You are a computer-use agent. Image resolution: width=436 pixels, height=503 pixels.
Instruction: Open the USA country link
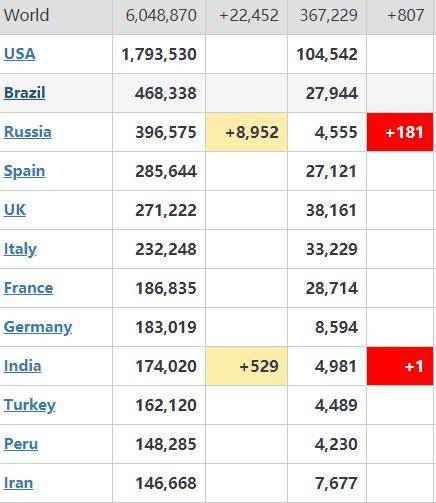click(x=19, y=54)
